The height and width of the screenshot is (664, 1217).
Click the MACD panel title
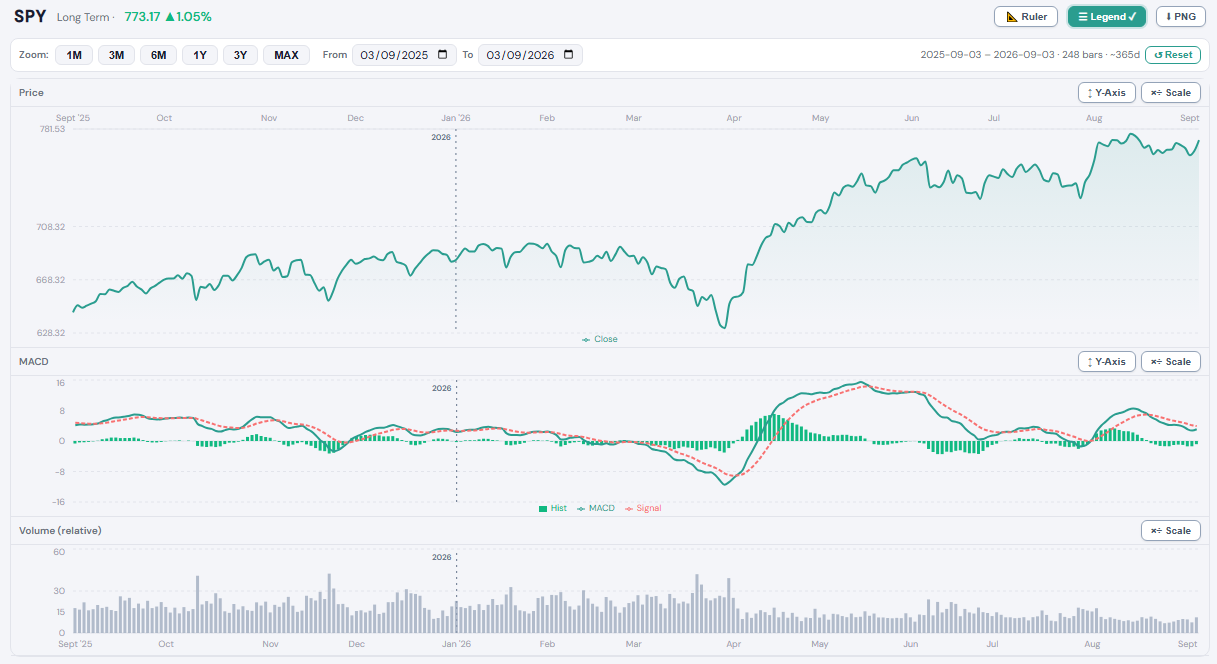tap(34, 361)
